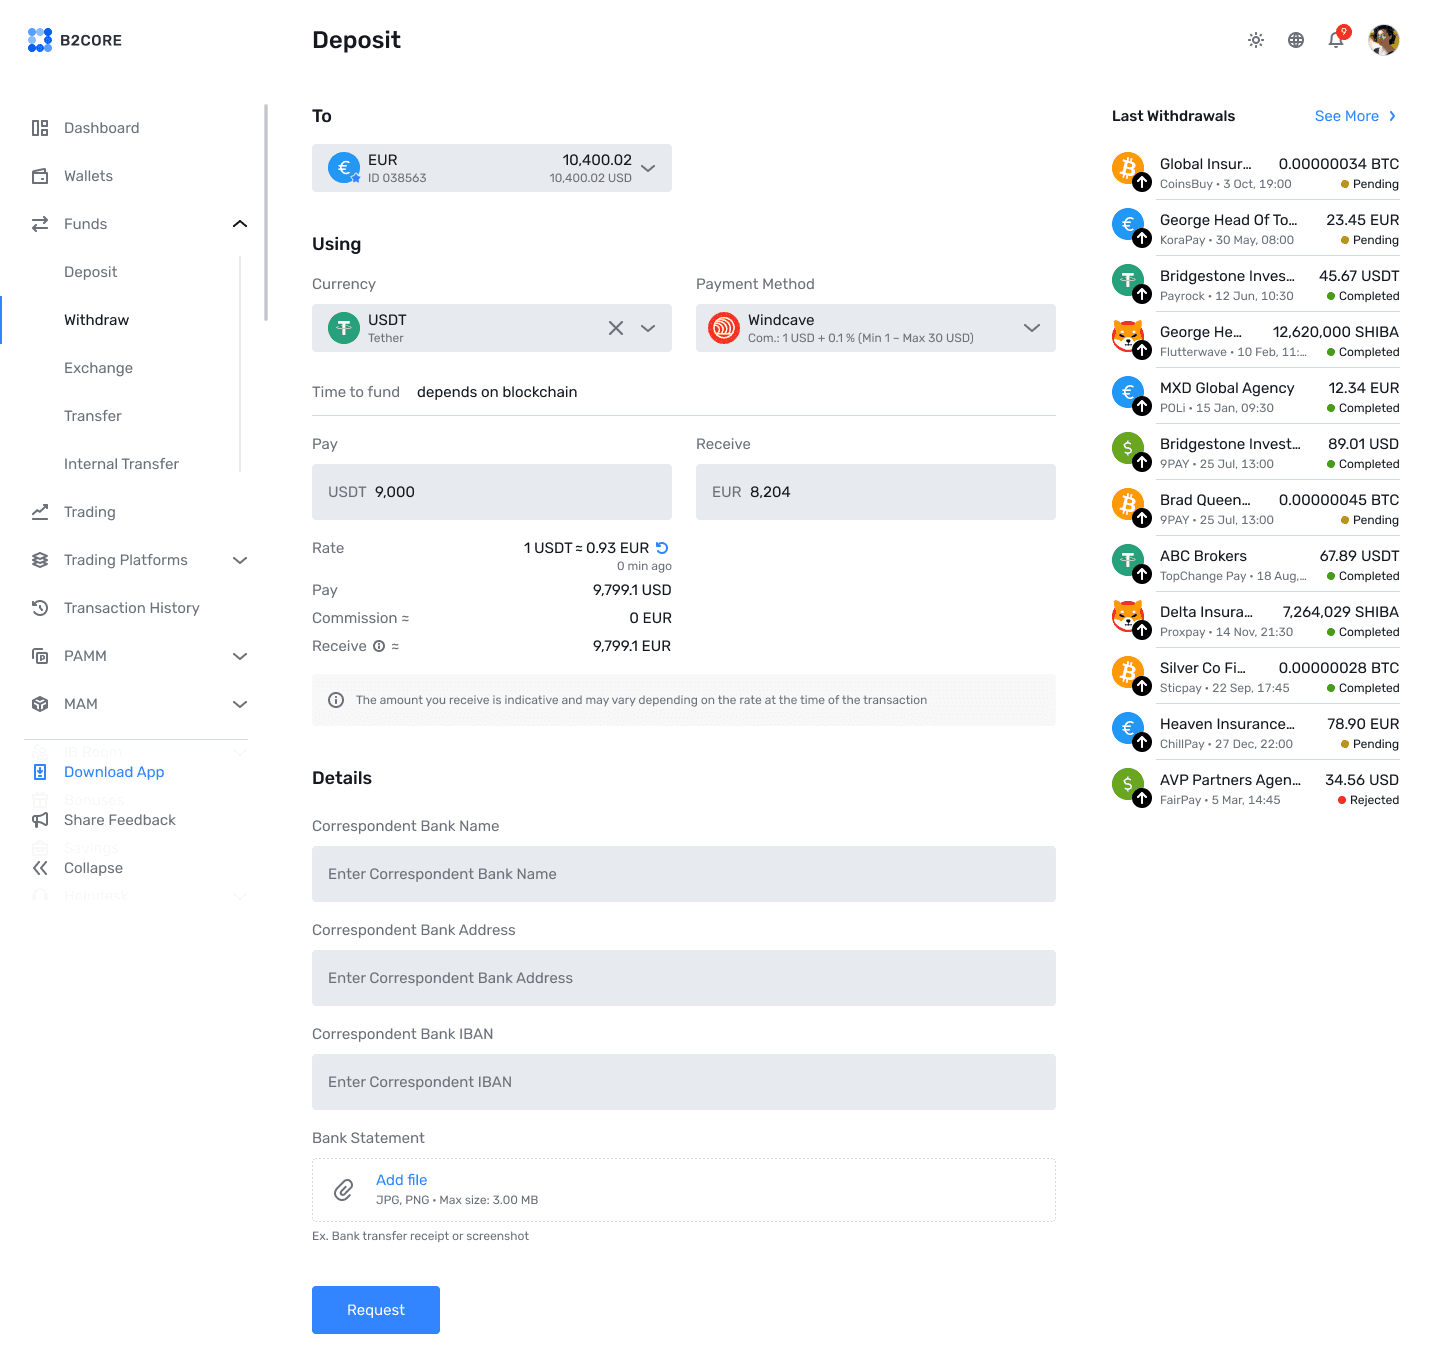This screenshot has height=1358, width=1440.
Task: Click the Collapse double-chevron icon
Action: coord(40,868)
